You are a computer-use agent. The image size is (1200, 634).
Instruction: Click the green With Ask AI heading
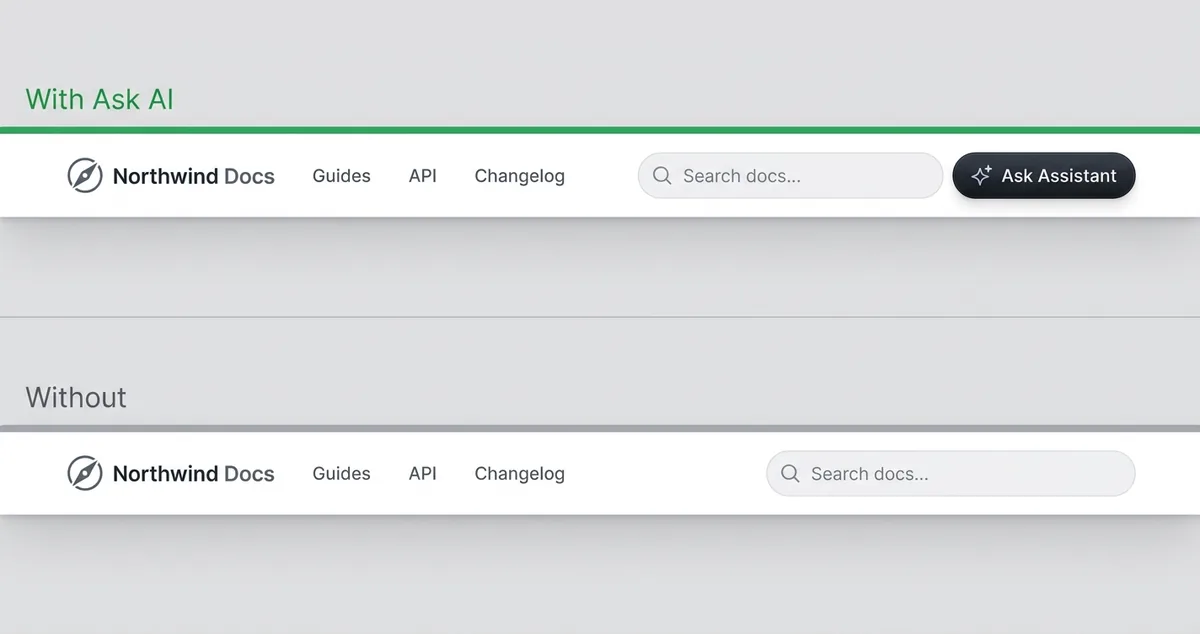pyautogui.click(x=99, y=99)
